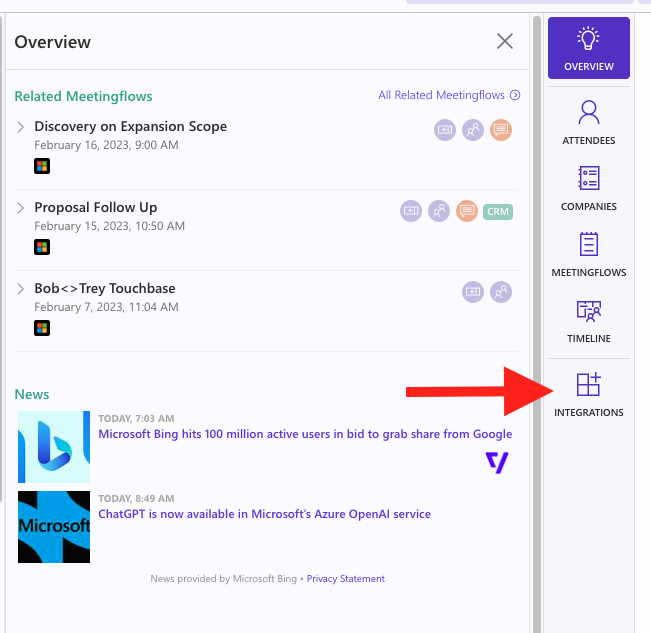
Task: Open the Overview tab in sidebar
Action: [x=588, y=48]
